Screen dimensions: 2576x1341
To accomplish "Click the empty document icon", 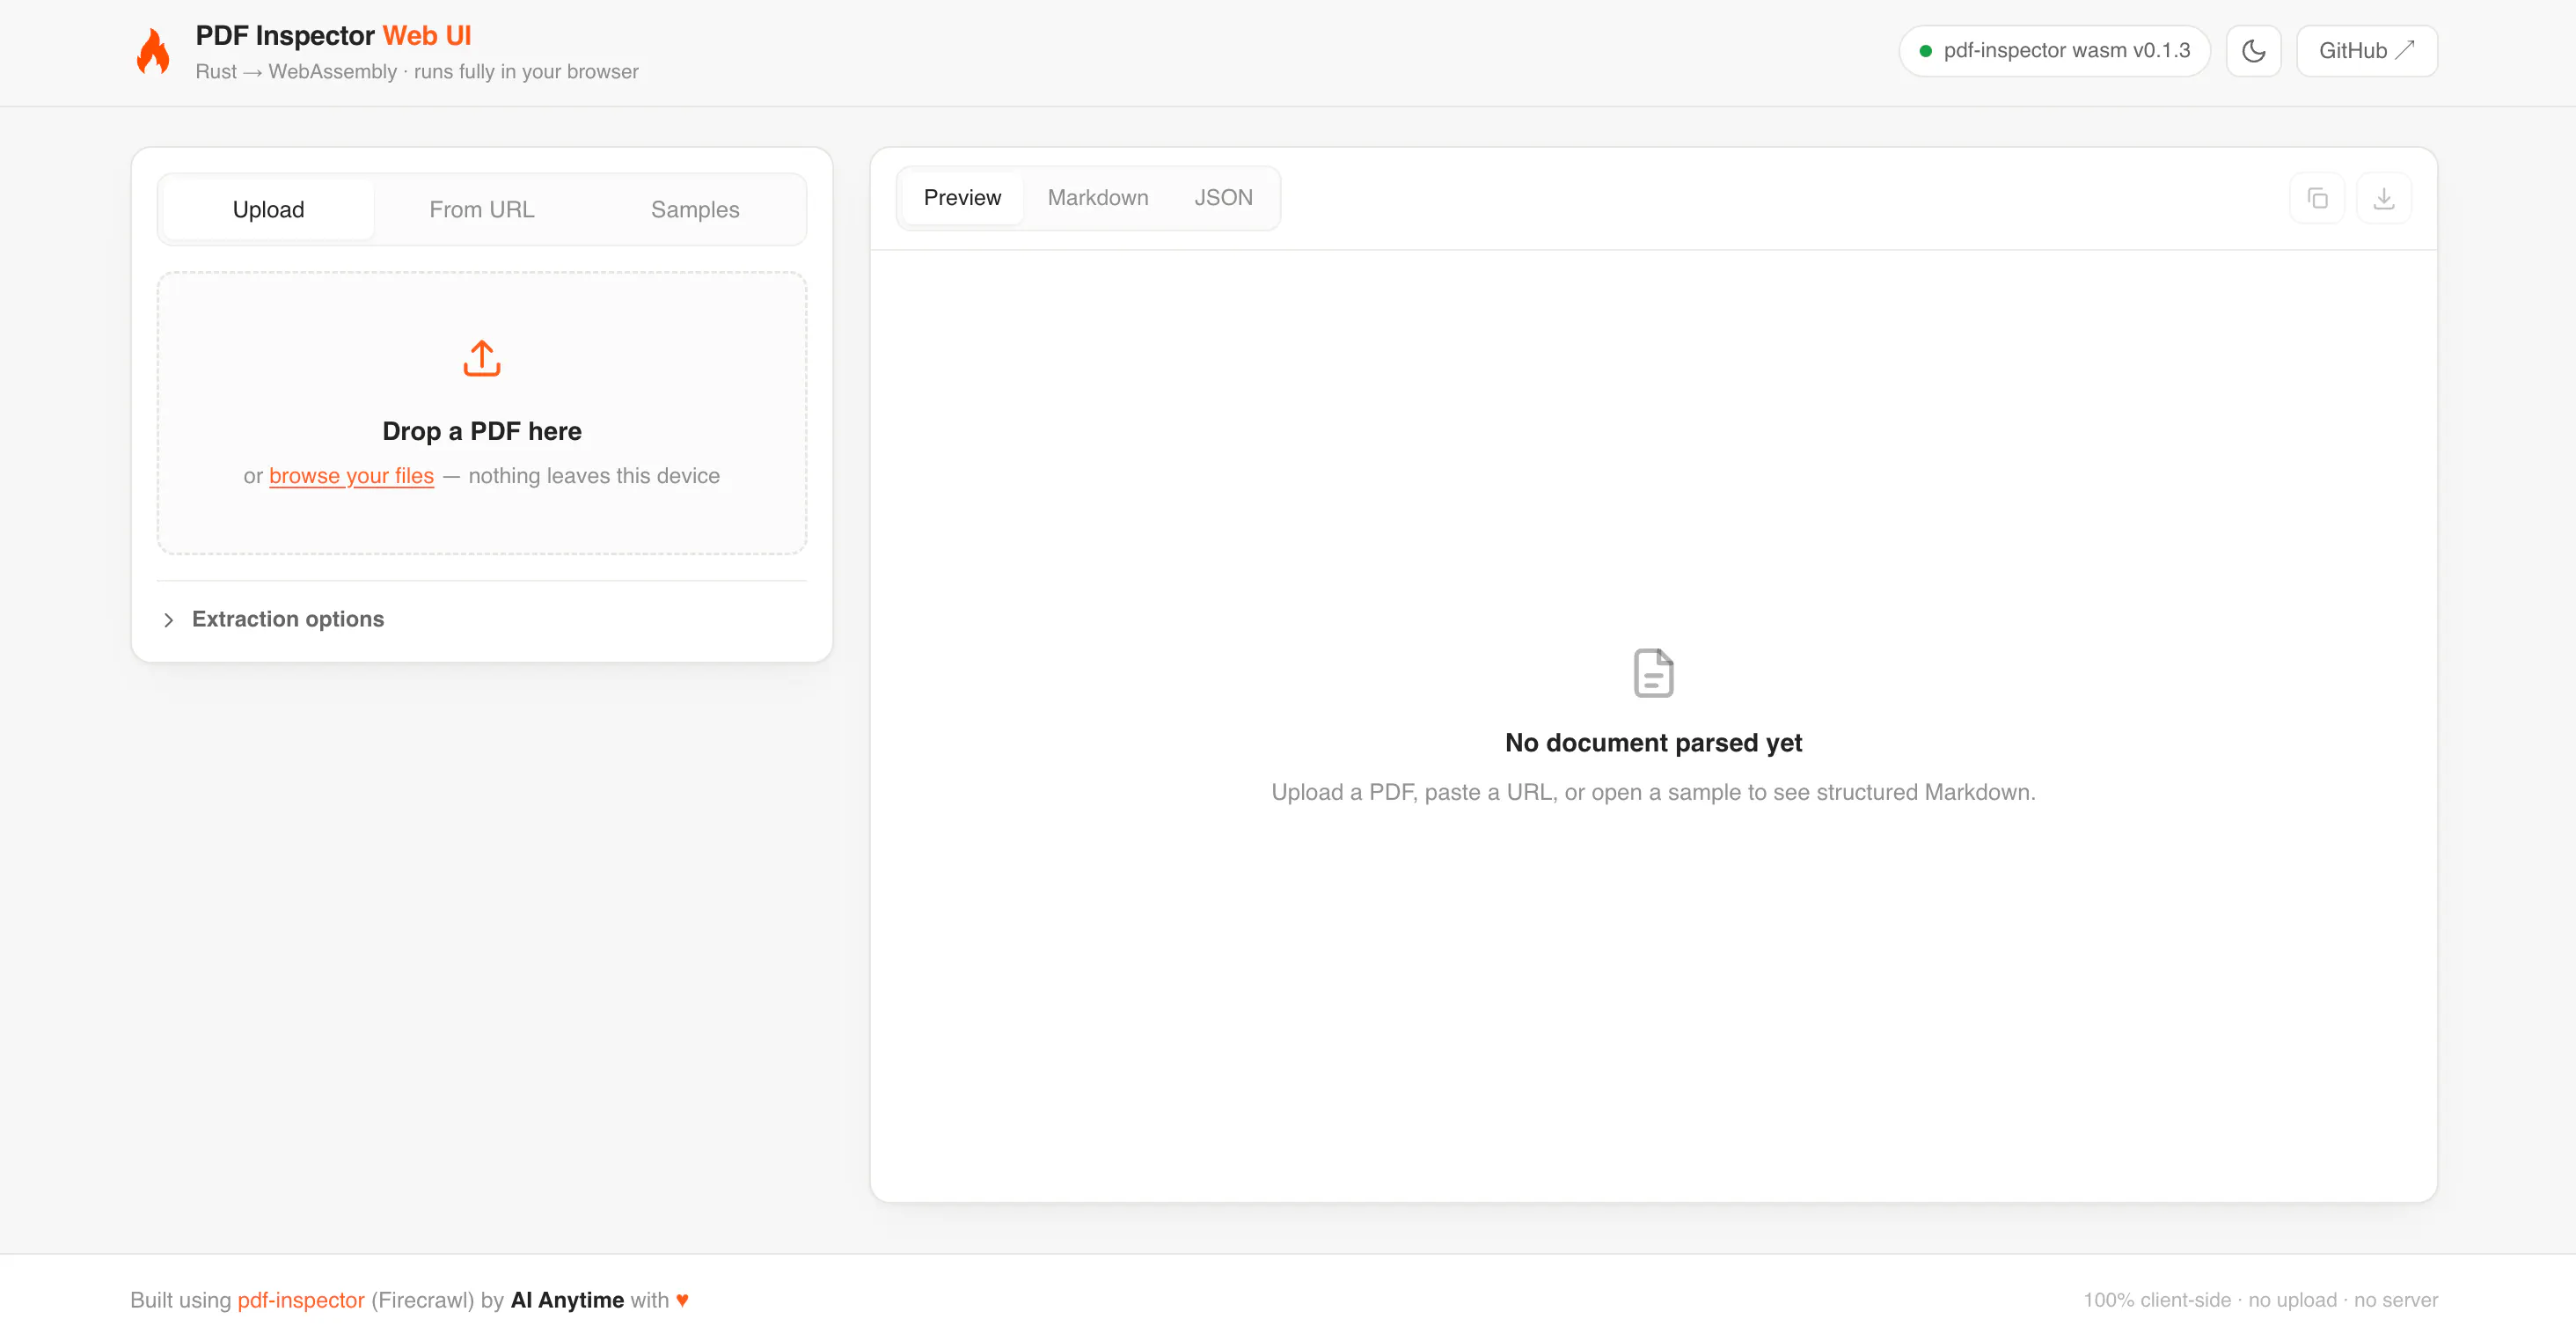I will coord(1653,673).
